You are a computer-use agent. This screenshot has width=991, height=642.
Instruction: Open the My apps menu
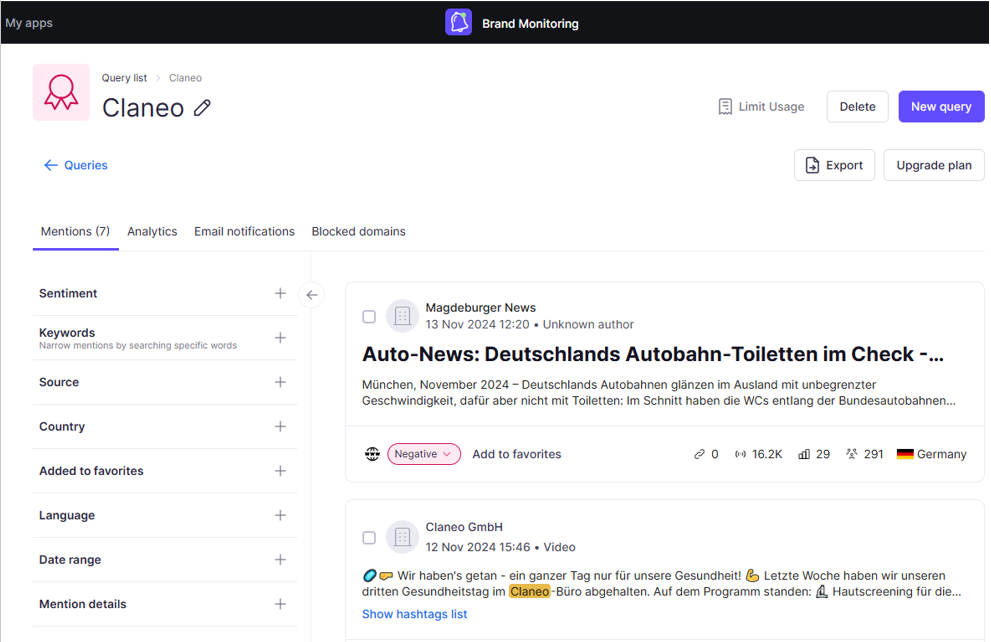point(29,23)
